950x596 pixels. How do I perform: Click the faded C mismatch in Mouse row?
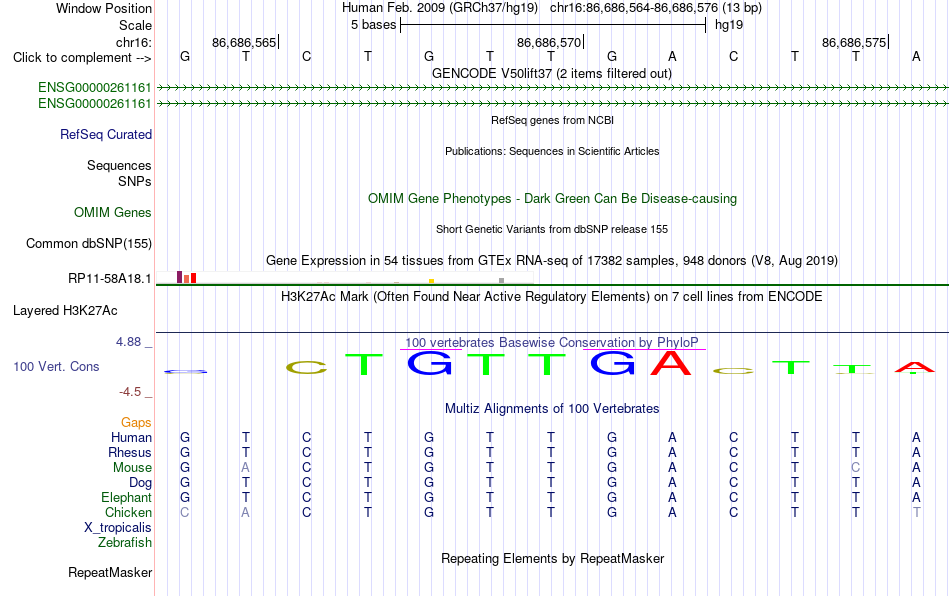tap(855, 468)
